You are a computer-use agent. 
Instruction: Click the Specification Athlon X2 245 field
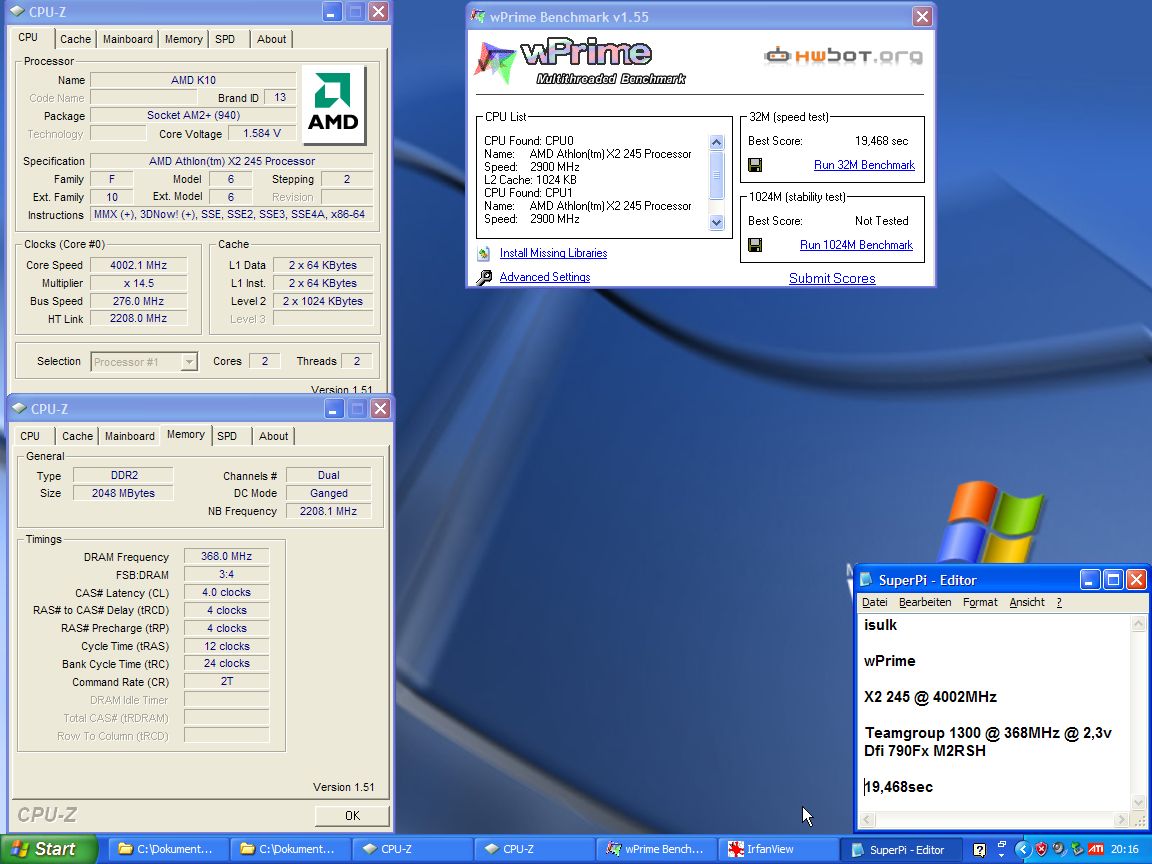(231, 161)
